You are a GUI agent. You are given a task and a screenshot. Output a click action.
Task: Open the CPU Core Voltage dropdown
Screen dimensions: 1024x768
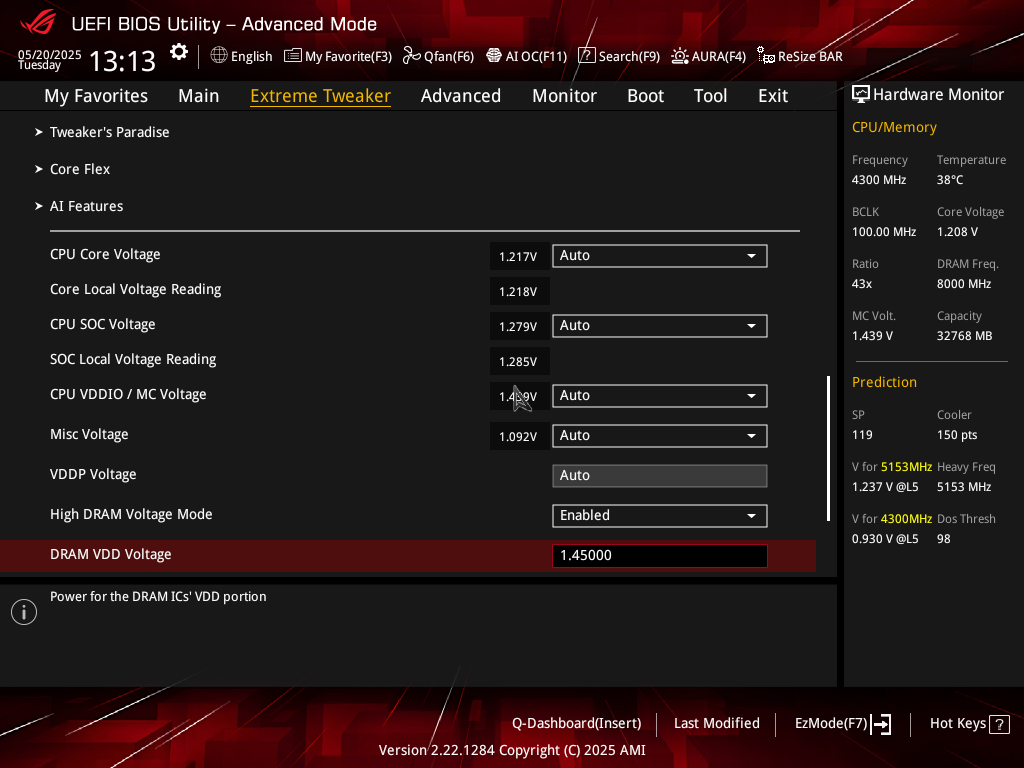pos(660,255)
